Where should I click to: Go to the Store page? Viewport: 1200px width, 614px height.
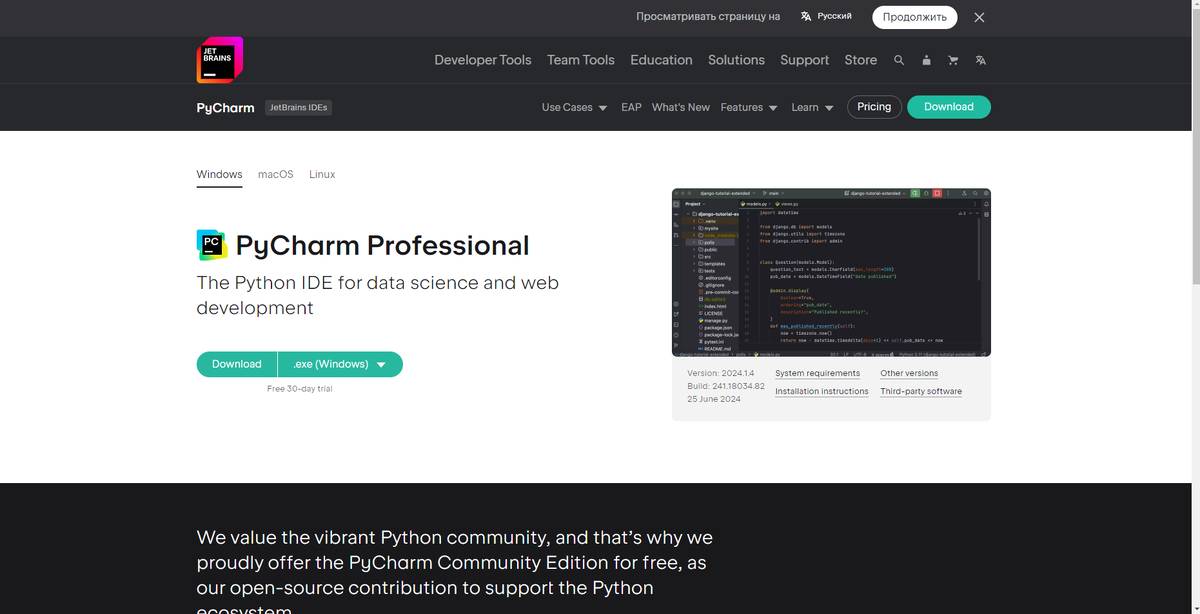(x=860, y=60)
